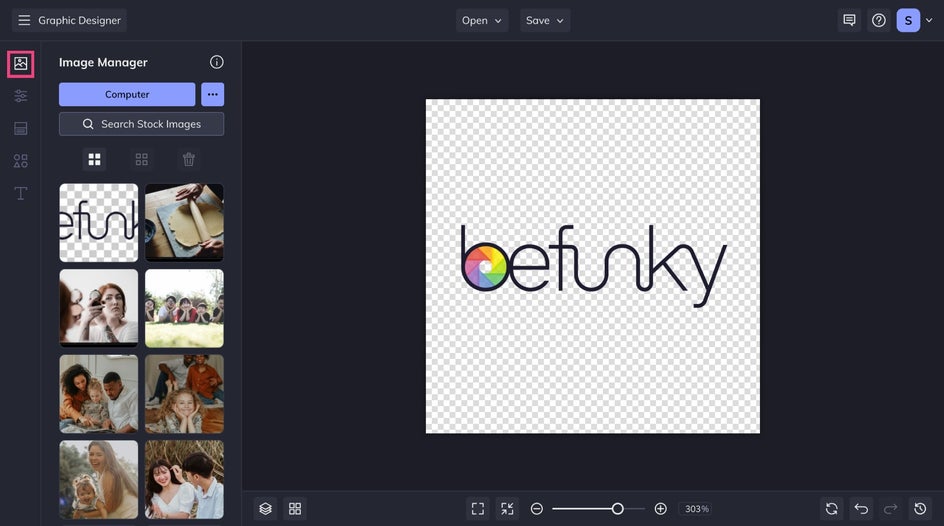944x526 pixels.
Task: Open the edit history icon
Action: point(920,509)
